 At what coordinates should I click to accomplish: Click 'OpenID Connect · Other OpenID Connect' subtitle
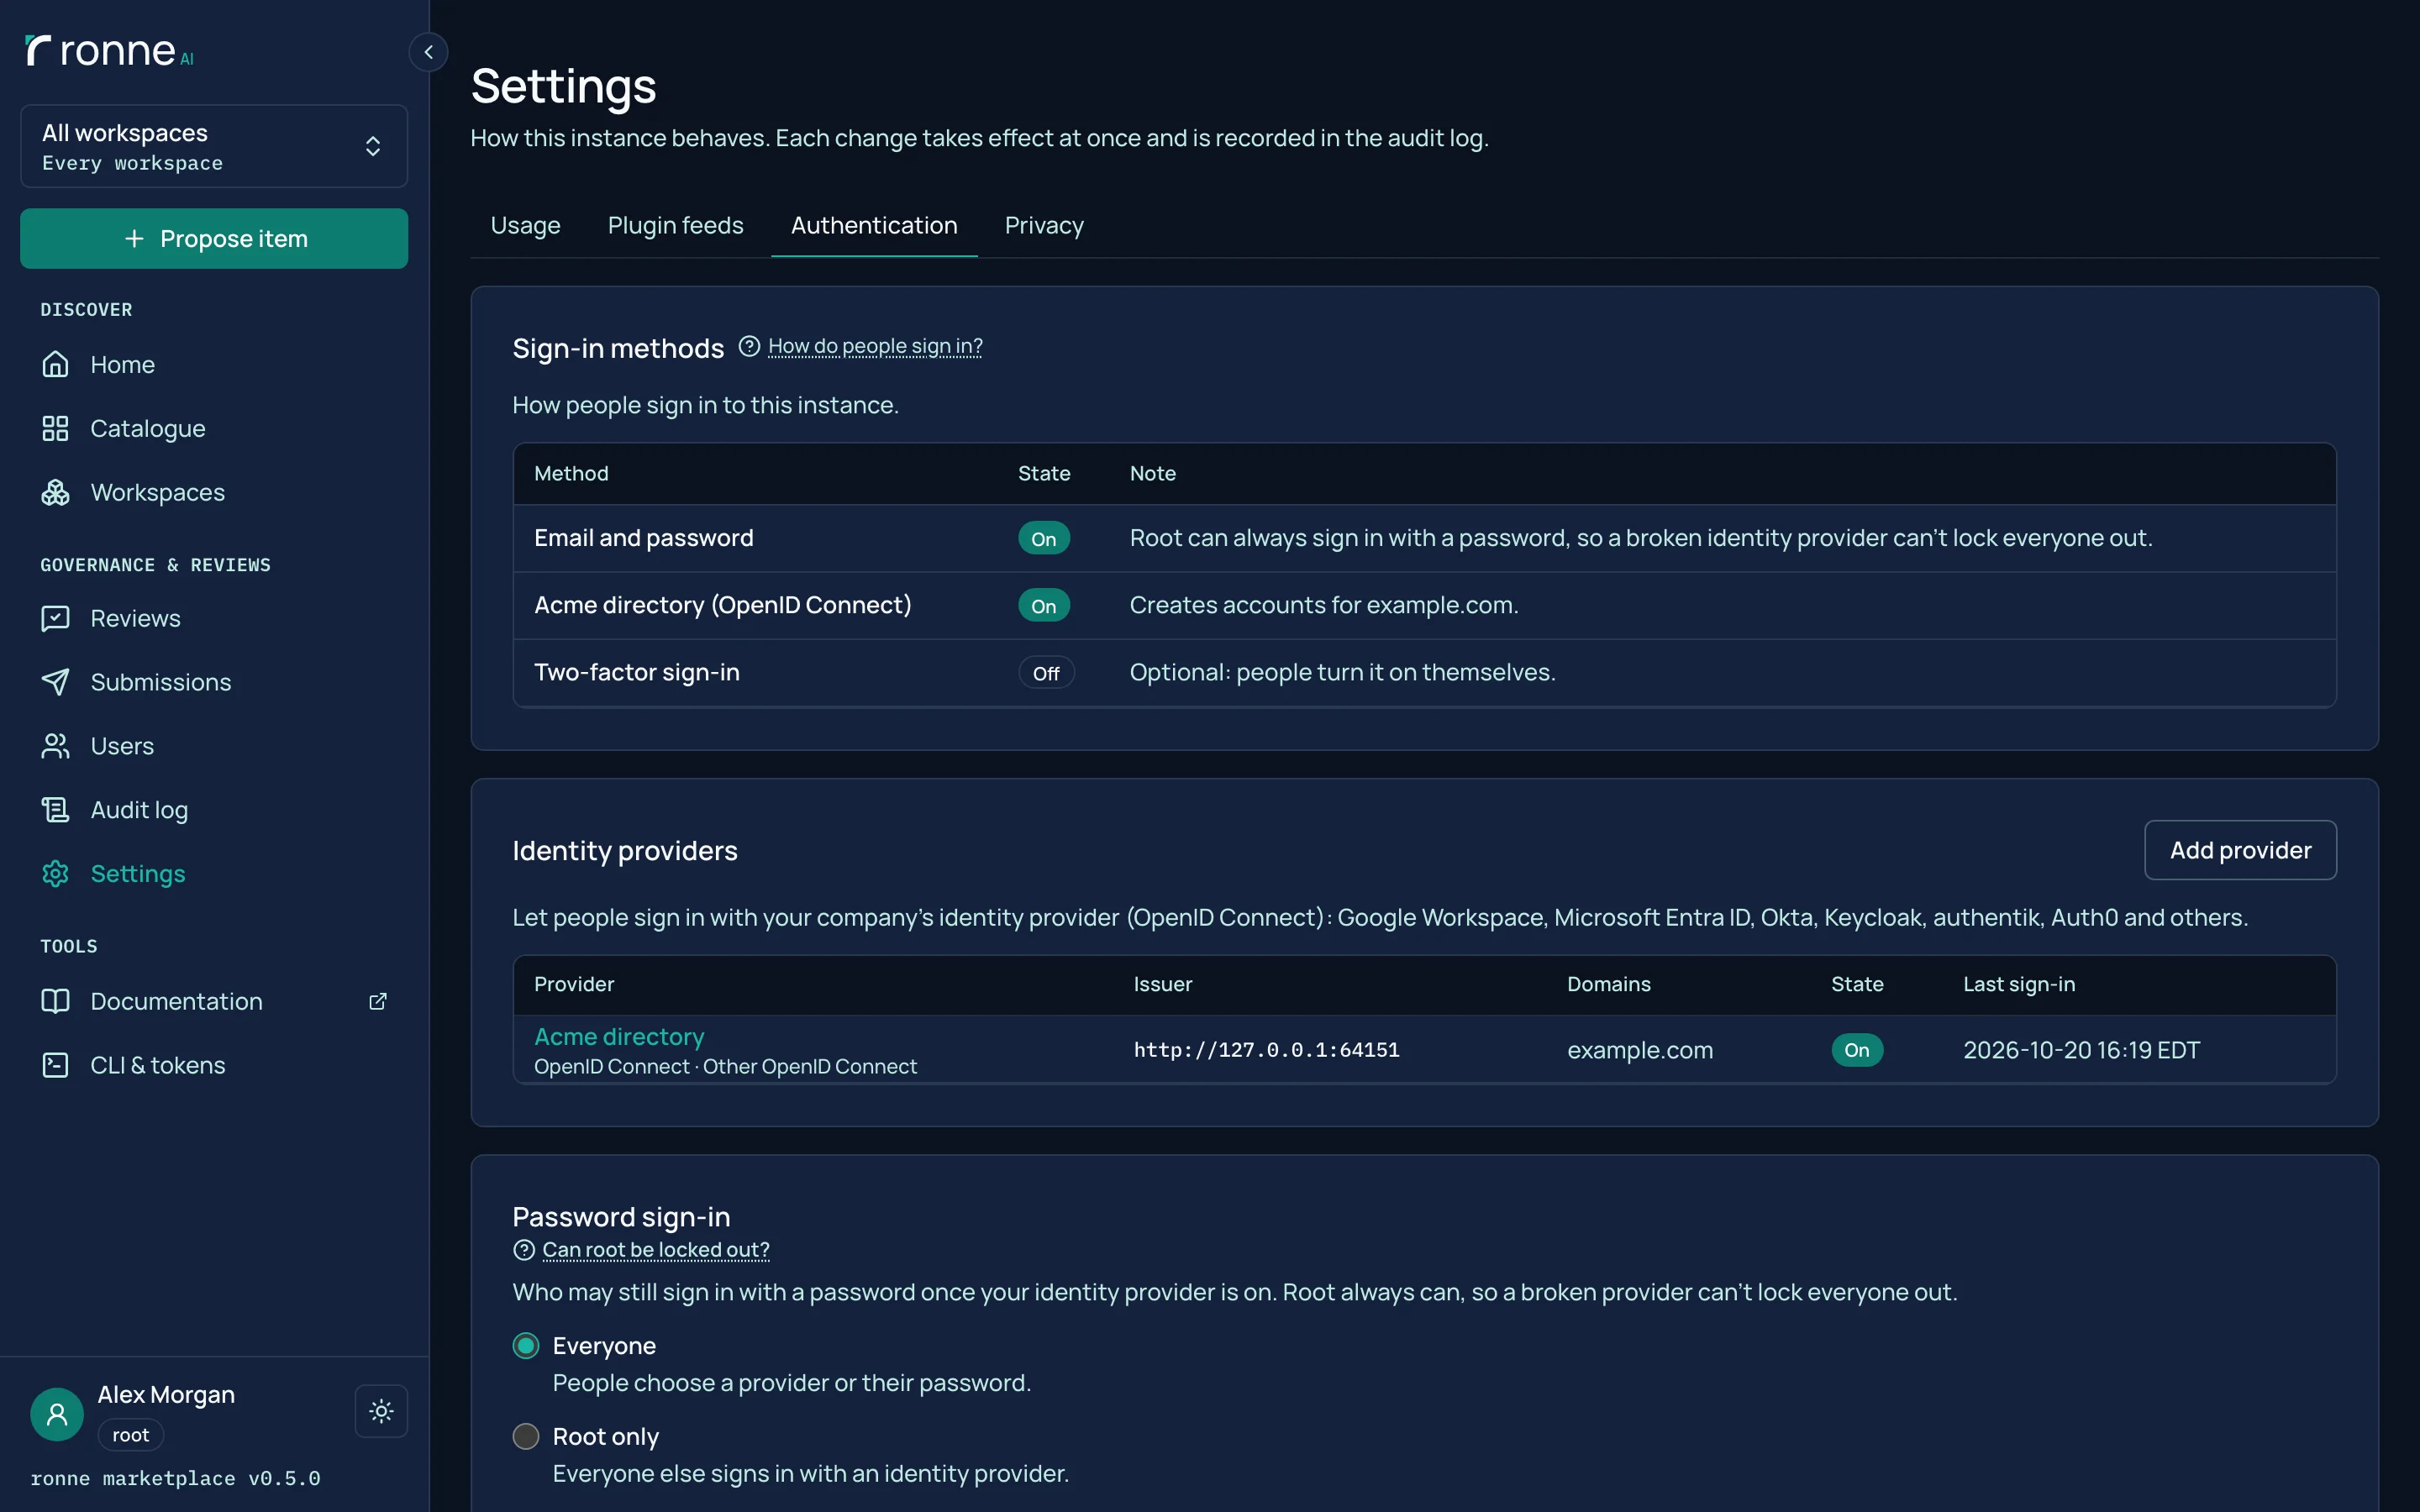(x=725, y=1067)
